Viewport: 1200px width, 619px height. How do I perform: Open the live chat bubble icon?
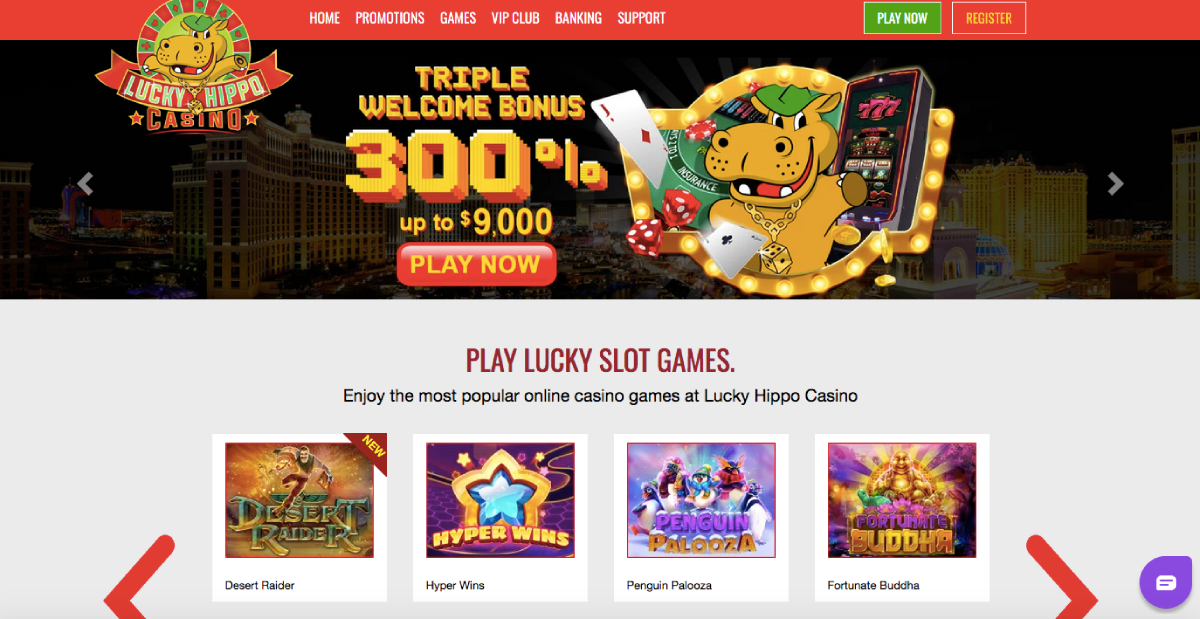(1167, 582)
